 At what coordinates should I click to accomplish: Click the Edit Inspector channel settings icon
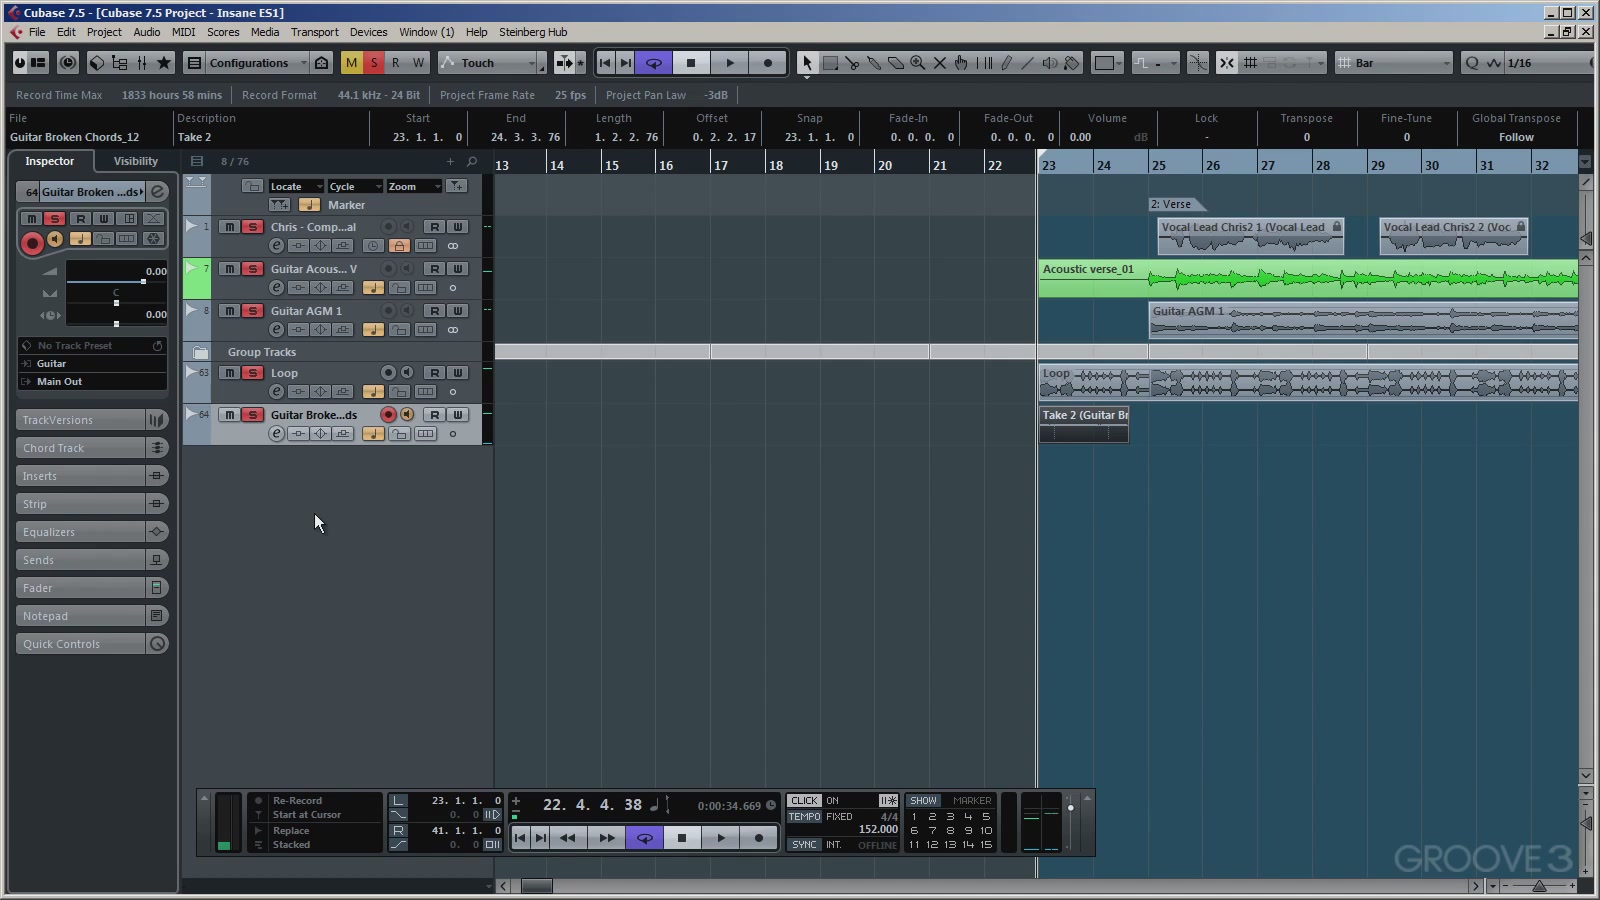157,192
